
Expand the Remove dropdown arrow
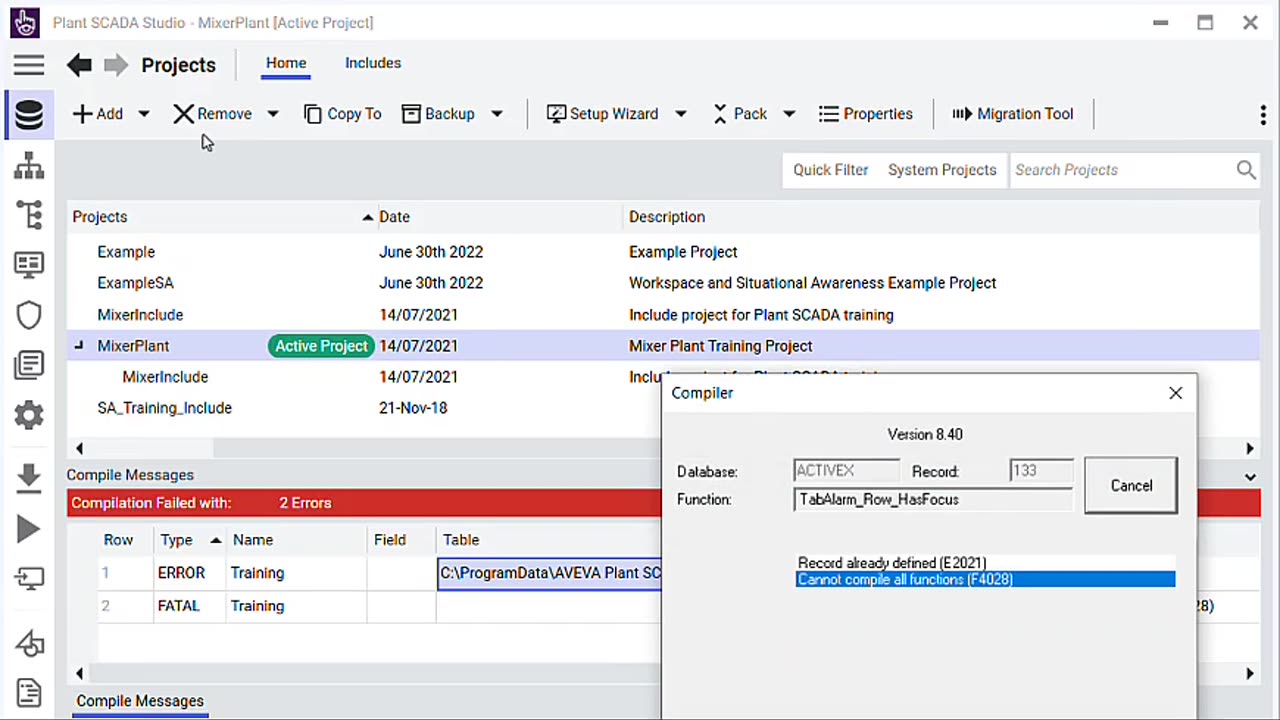coord(272,114)
